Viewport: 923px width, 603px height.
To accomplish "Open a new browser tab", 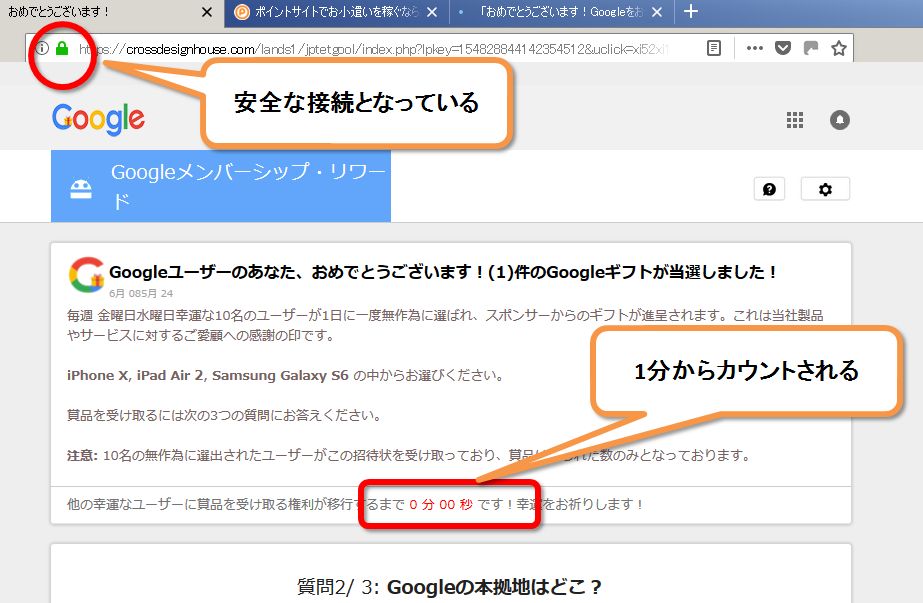I will (x=690, y=11).
